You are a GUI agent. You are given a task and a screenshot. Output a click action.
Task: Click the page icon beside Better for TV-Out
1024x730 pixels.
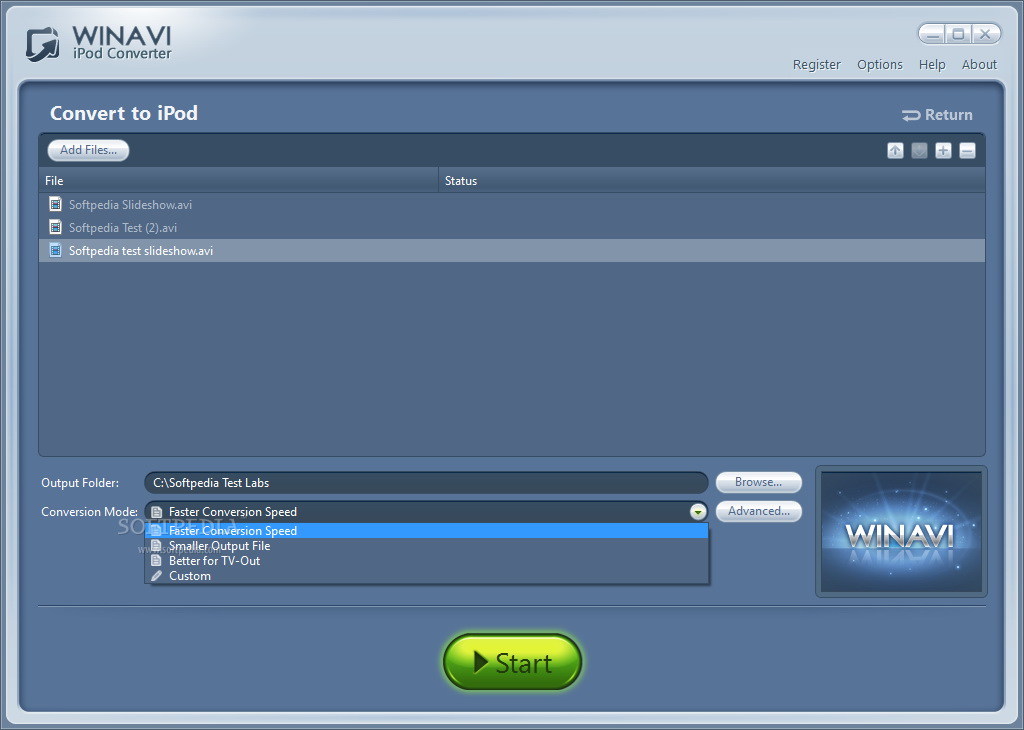coord(156,560)
